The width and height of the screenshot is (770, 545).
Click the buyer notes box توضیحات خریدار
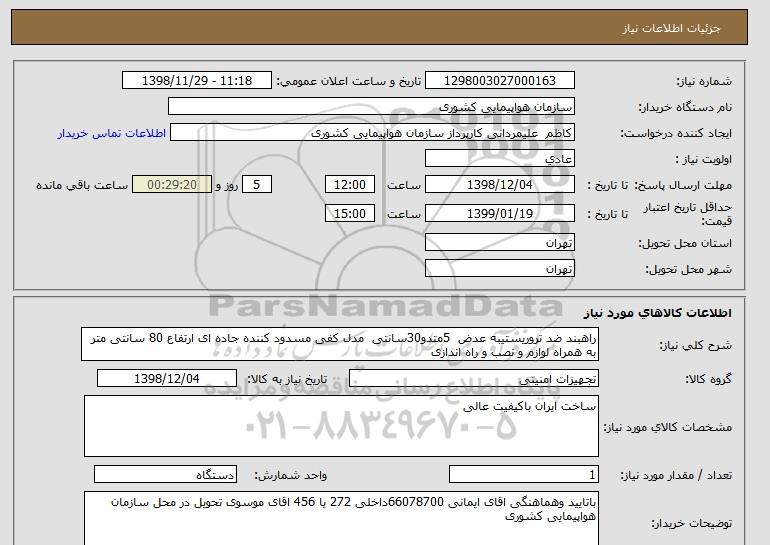(341, 518)
